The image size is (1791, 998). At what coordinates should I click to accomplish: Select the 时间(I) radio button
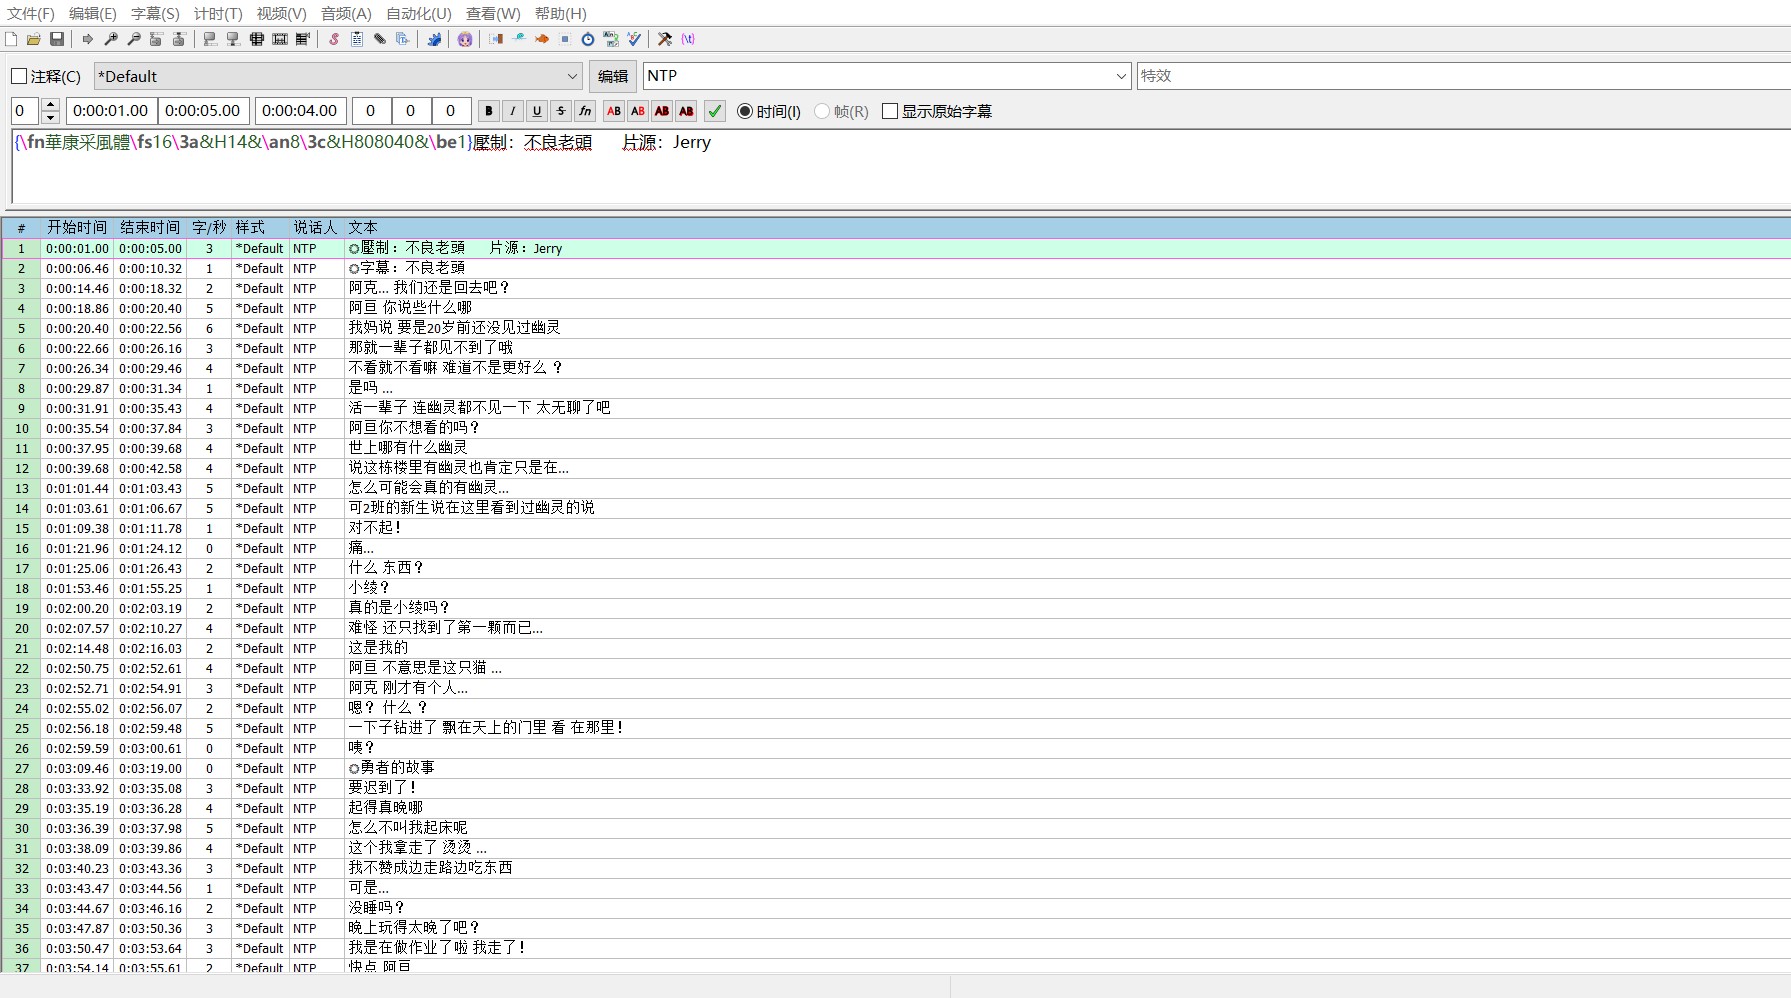click(745, 111)
